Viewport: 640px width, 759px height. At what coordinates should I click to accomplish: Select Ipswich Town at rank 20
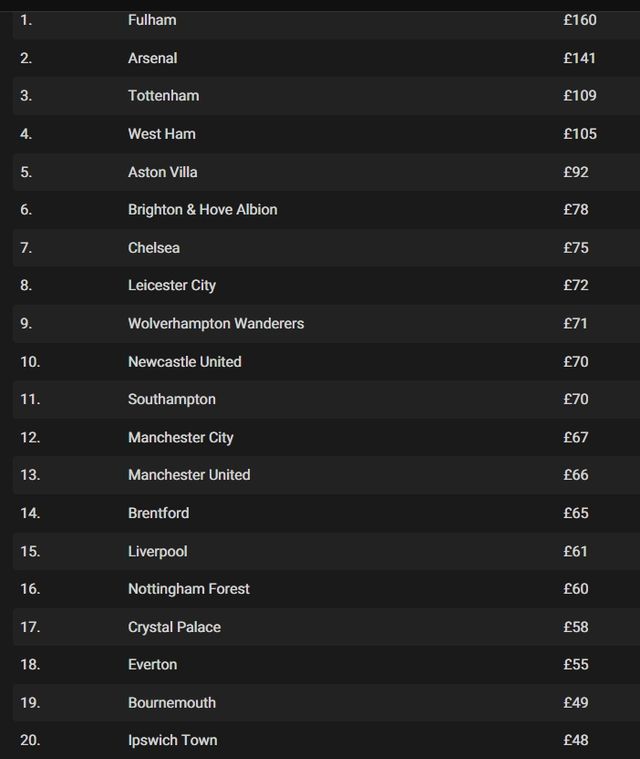pyautogui.click(x=172, y=741)
